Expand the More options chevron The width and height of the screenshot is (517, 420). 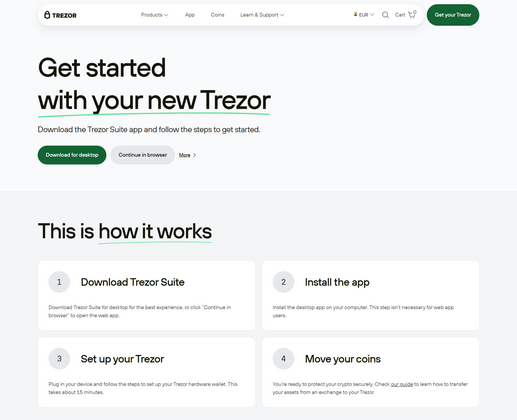(195, 155)
